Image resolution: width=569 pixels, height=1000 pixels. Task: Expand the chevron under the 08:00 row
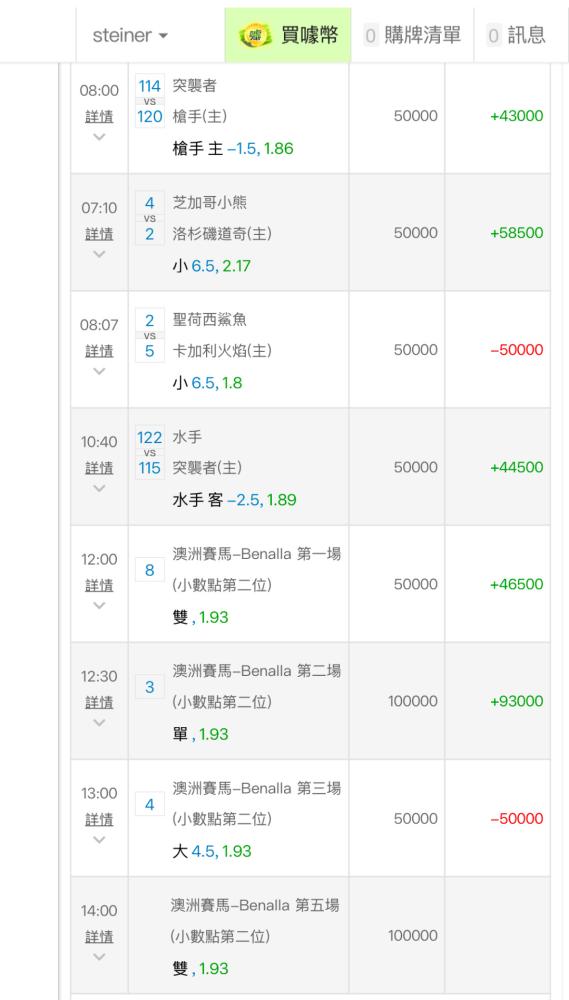point(99,136)
